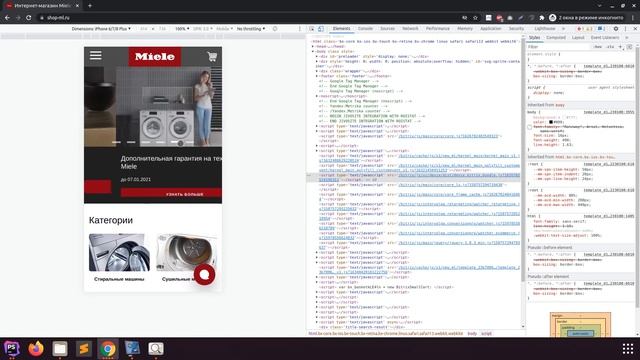The image size is (640, 360).
Task: Click the script breadcrumb in DevTools
Action: pyautogui.click(x=486, y=333)
